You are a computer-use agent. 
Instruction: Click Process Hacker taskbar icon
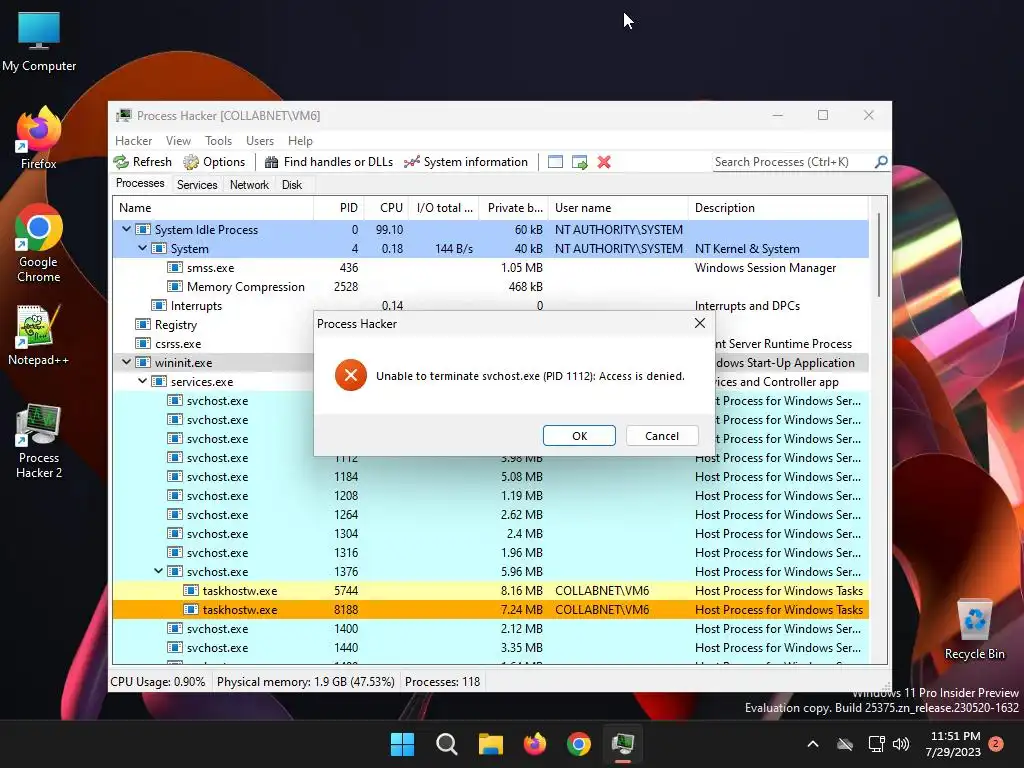(x=623, y=744)
